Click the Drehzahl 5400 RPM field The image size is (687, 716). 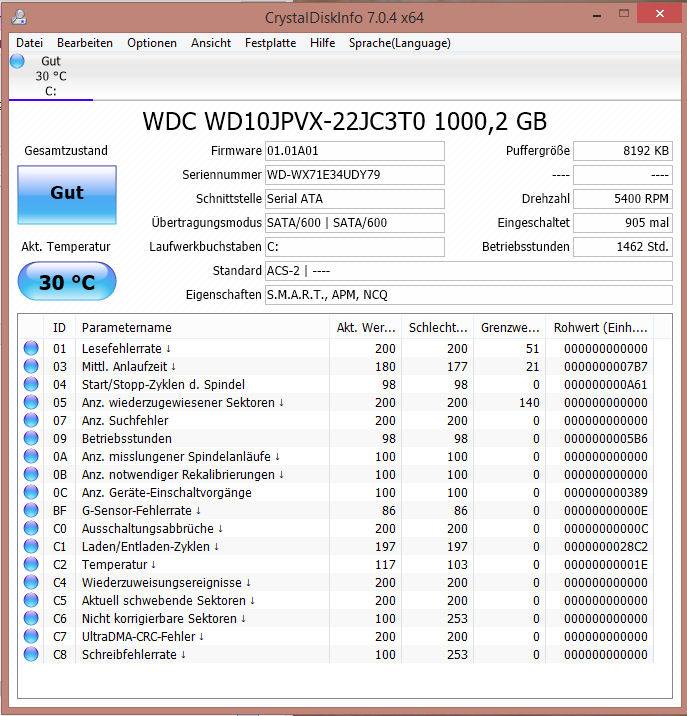click(x=623, y=199)
